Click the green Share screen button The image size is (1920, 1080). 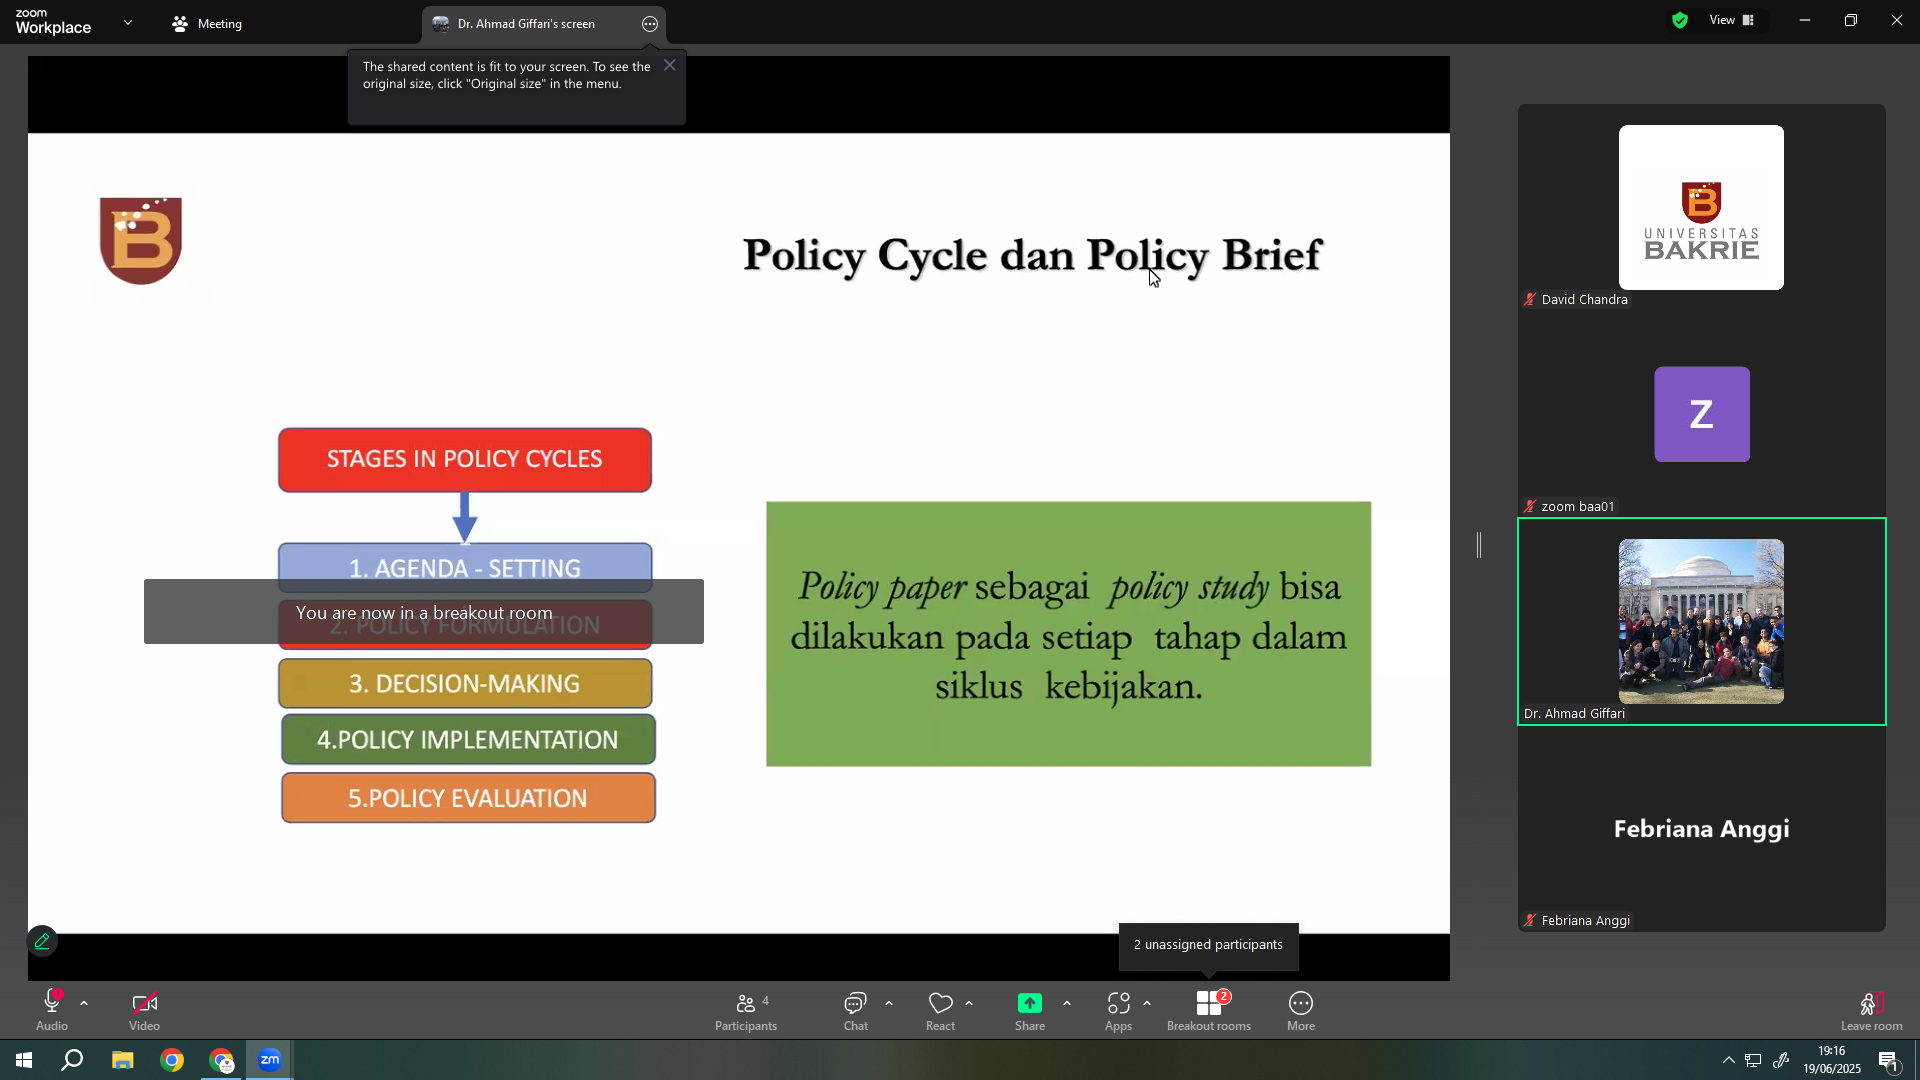click(1030, 1010)
